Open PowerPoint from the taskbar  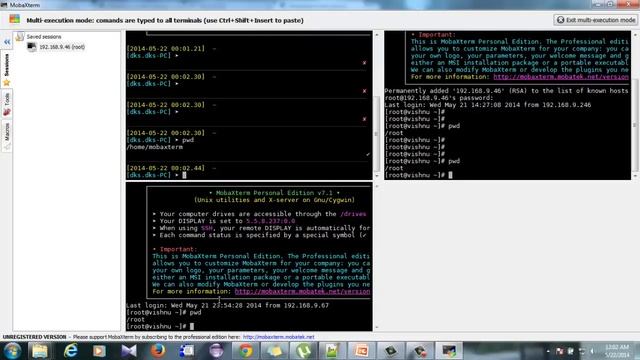tap(362, 351)
